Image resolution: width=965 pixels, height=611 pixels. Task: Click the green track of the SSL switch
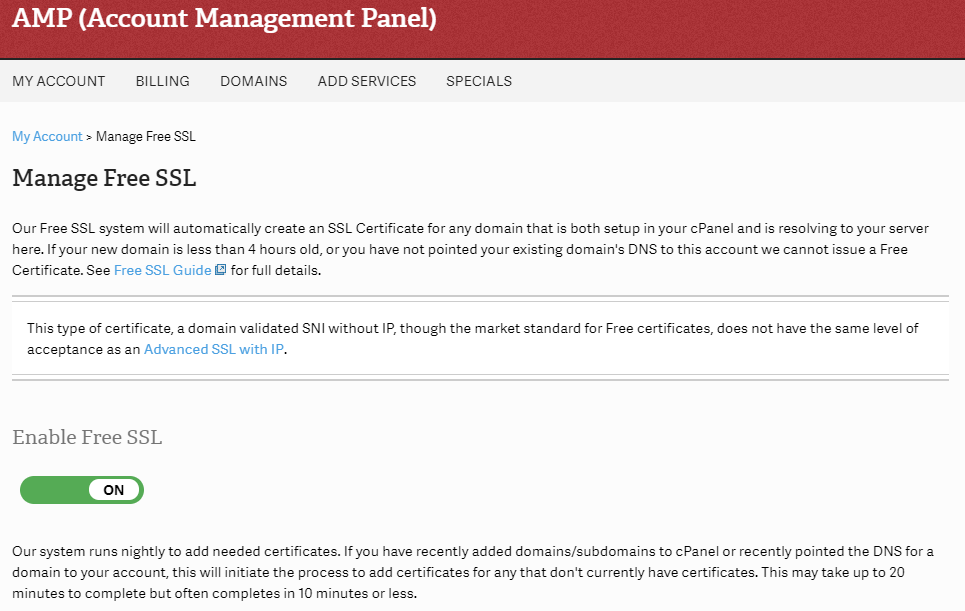(x=50, y=490)
